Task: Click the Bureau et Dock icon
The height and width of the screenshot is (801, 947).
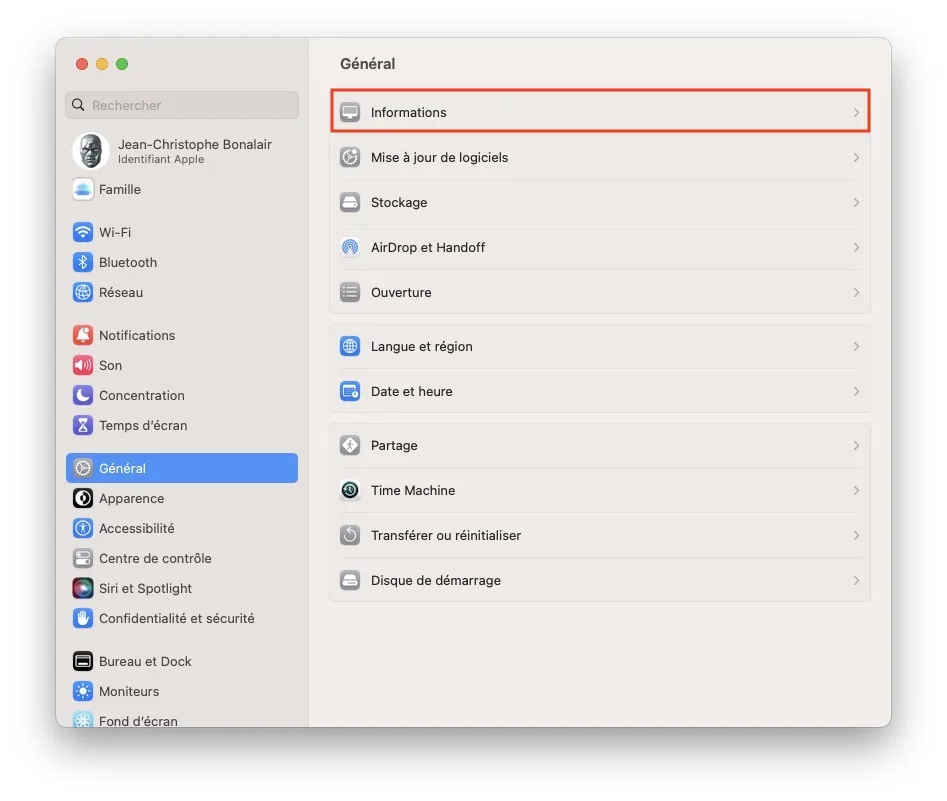Action: coord(83,661)
